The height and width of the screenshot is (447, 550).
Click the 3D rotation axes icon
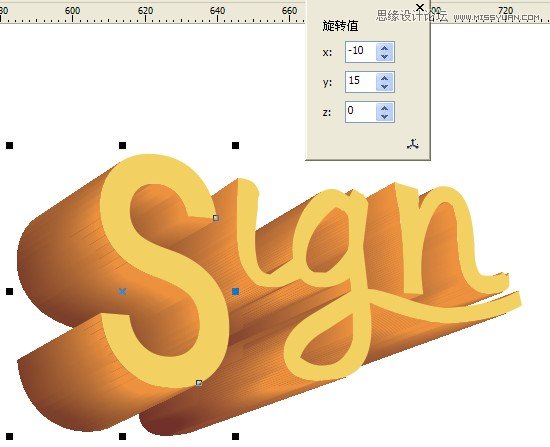click(x=413, y=144)
